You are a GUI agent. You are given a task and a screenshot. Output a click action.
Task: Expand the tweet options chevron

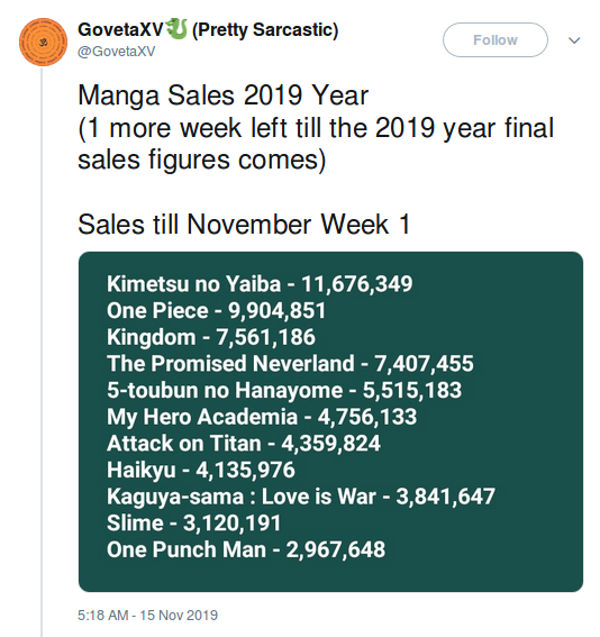click(x=574, y=41)
